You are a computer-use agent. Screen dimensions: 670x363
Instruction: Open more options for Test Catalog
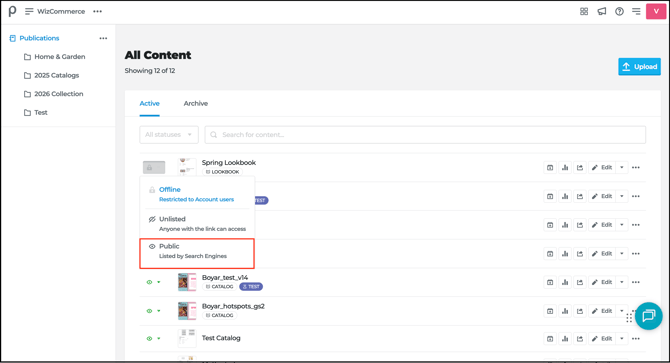pyautogui.click(x=636, y=339)
